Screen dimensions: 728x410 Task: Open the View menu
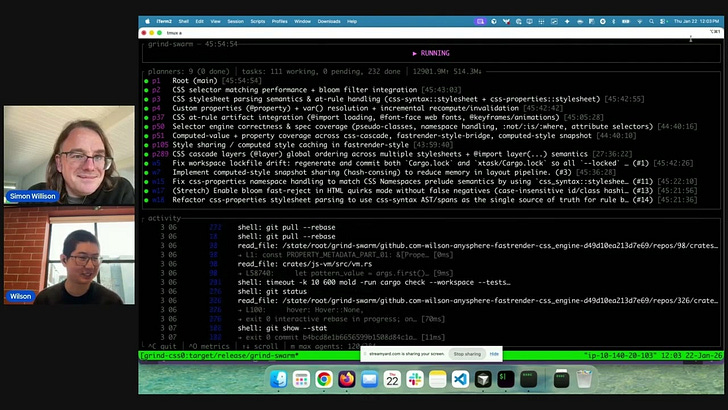click(x=215, y=21)
